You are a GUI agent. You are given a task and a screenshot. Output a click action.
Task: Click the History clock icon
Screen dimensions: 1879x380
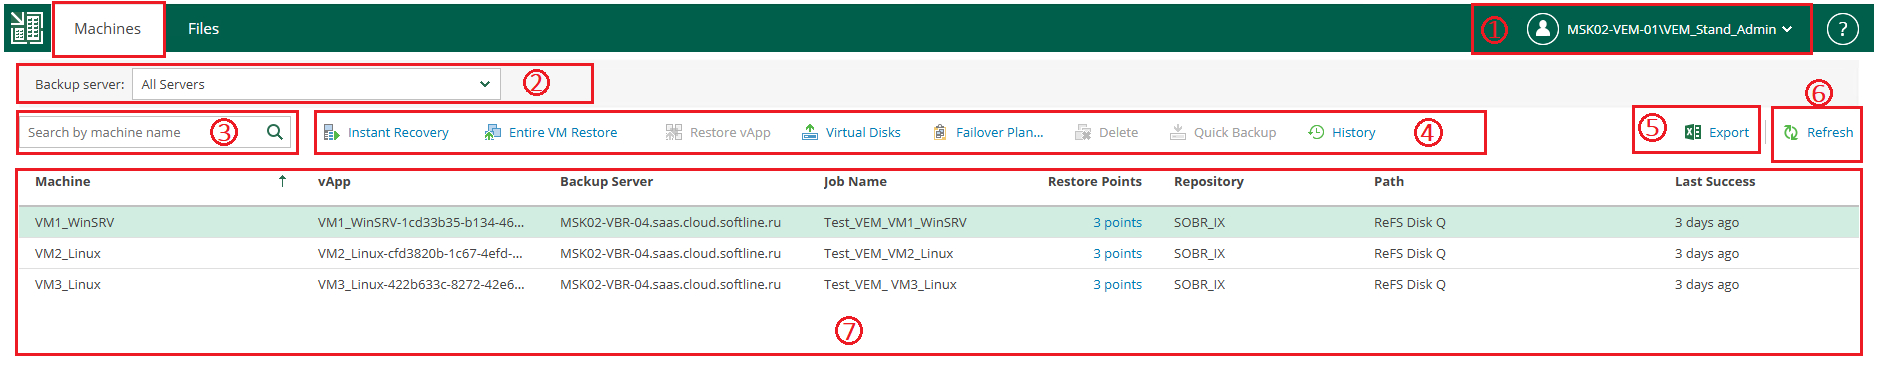[x=1316, y=132]
